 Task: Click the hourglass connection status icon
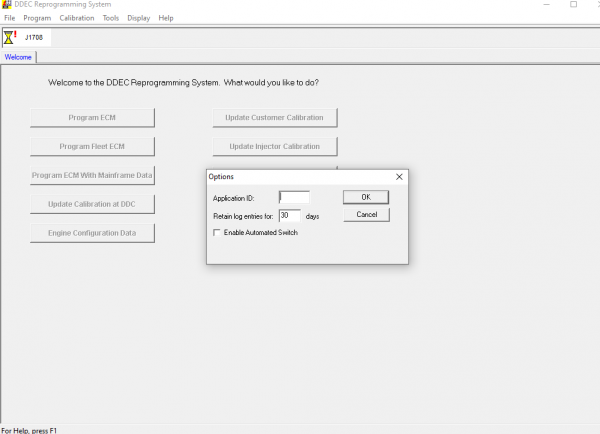(9, 38)
